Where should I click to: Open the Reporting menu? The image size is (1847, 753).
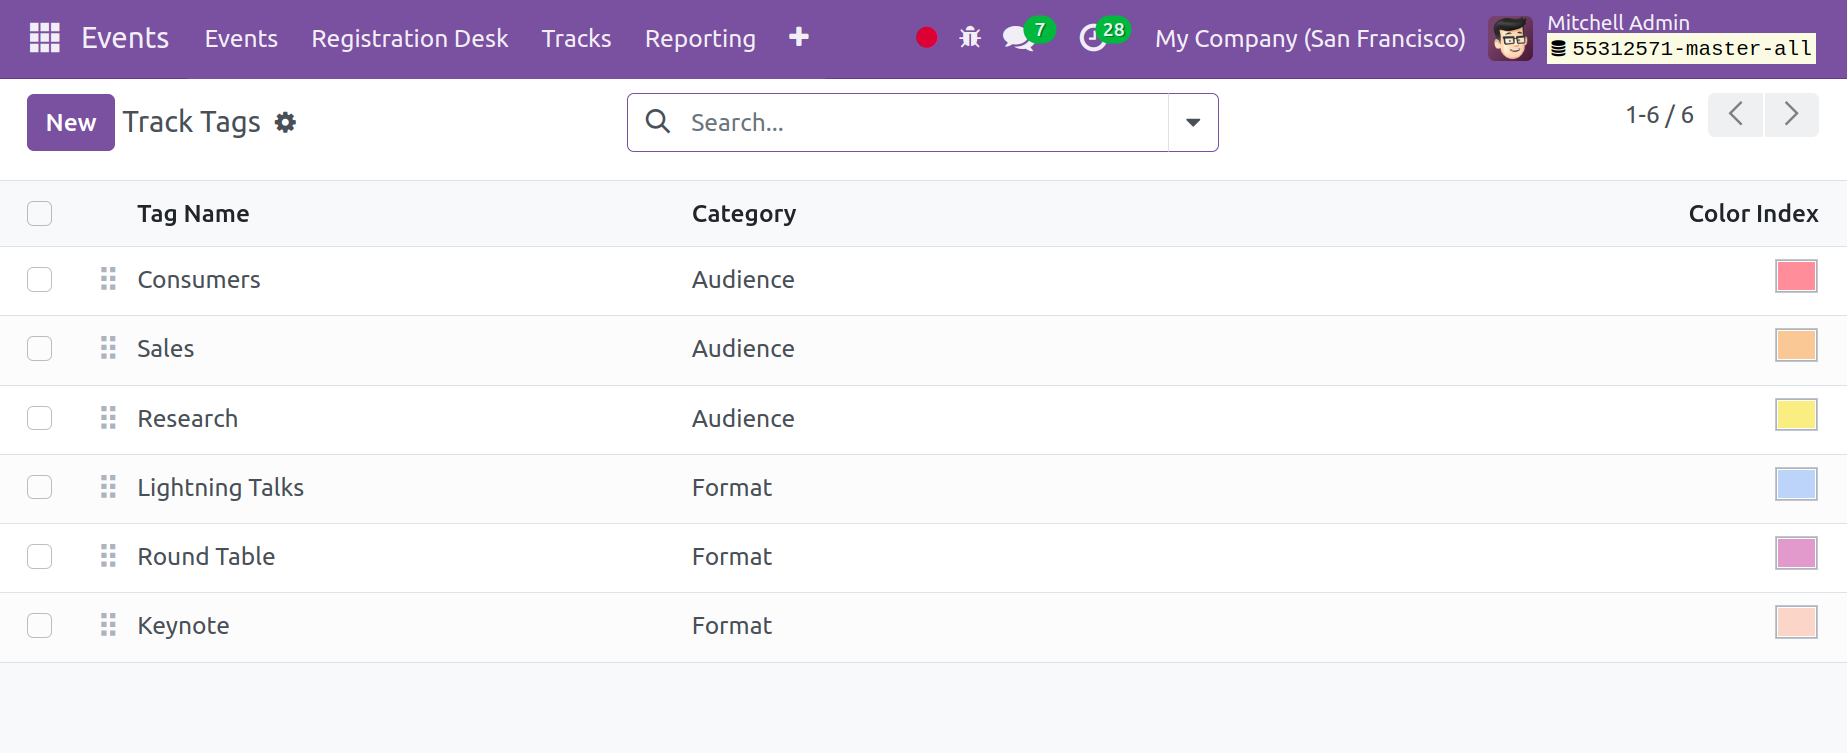pos(700,39)
